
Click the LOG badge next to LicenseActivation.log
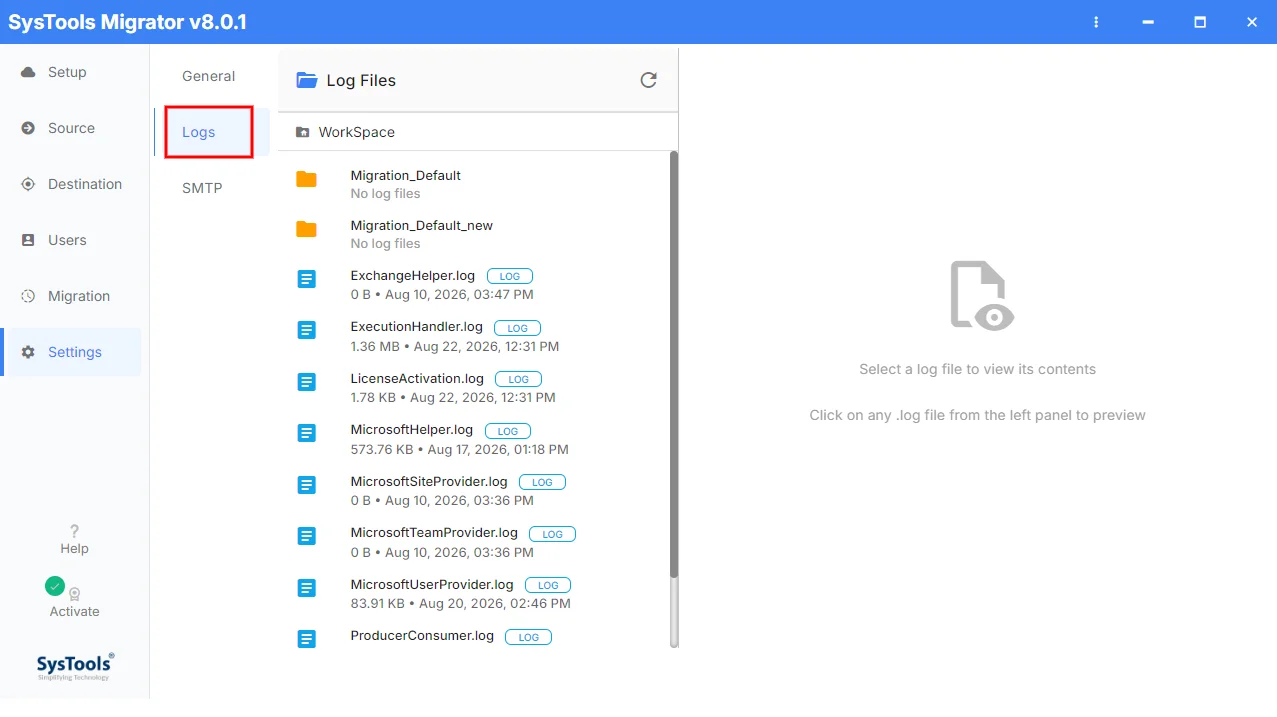click(519, 379)
